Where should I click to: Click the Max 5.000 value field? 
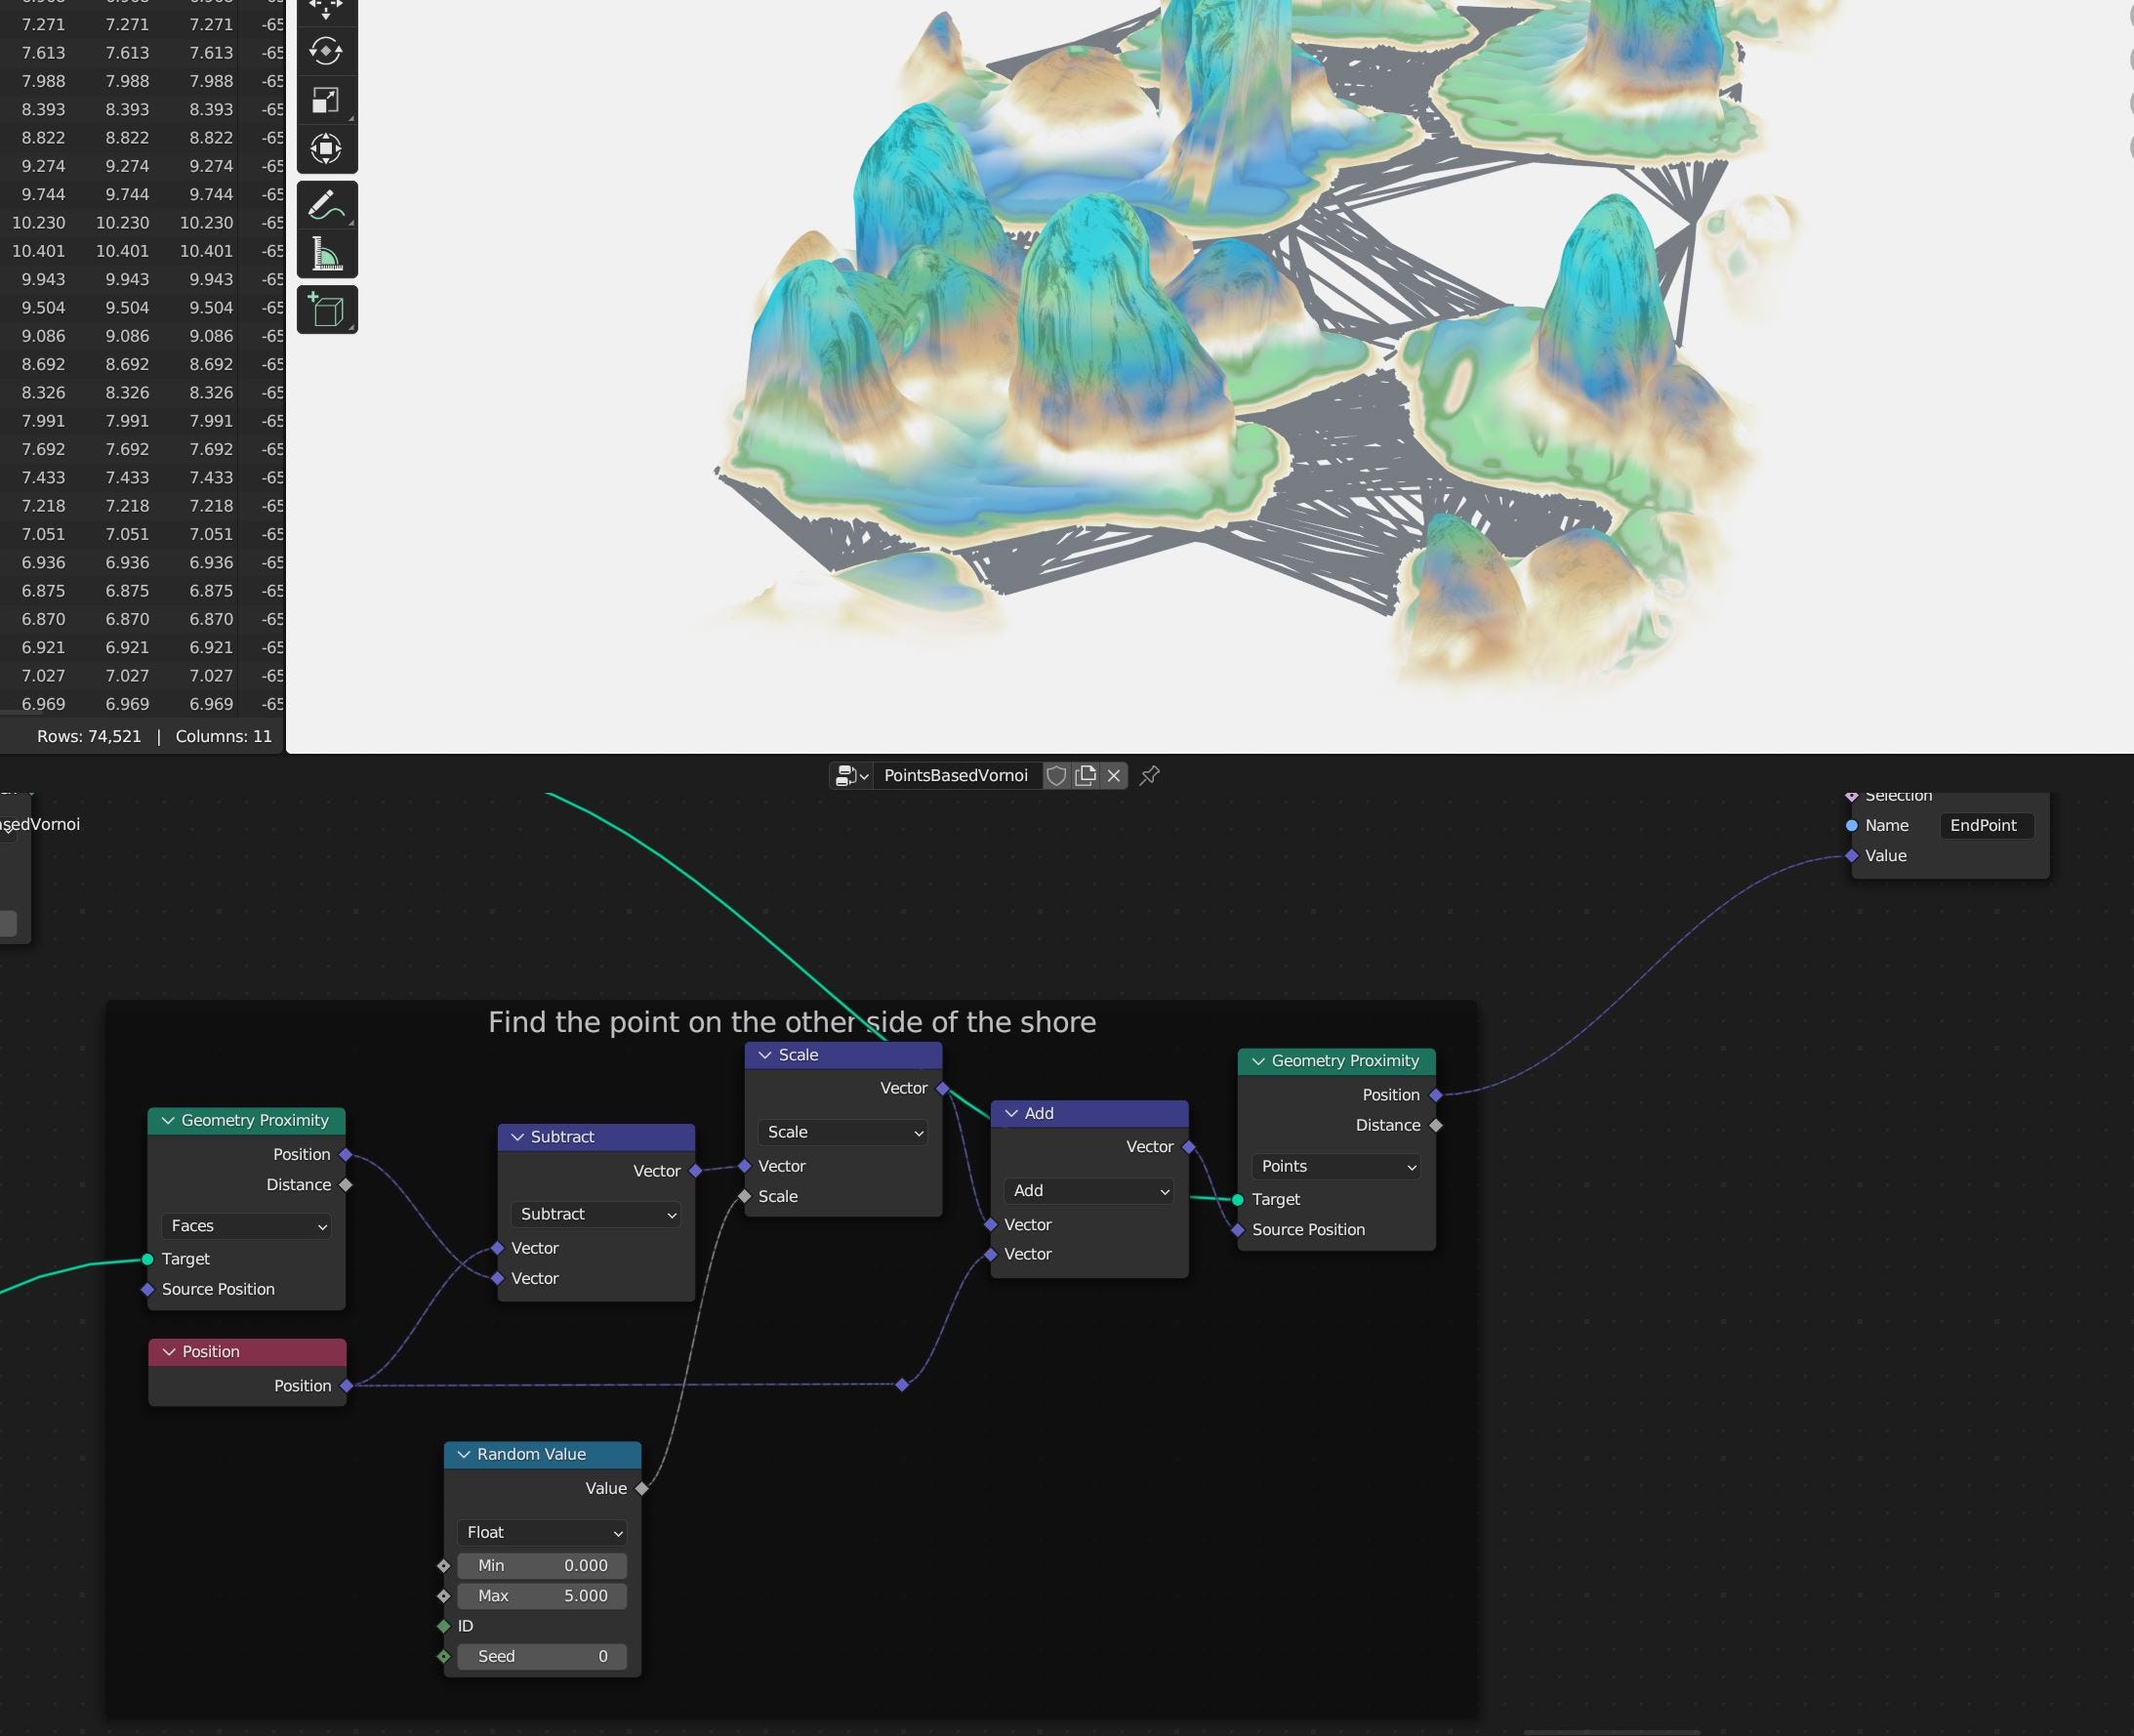coord(543,1596)
